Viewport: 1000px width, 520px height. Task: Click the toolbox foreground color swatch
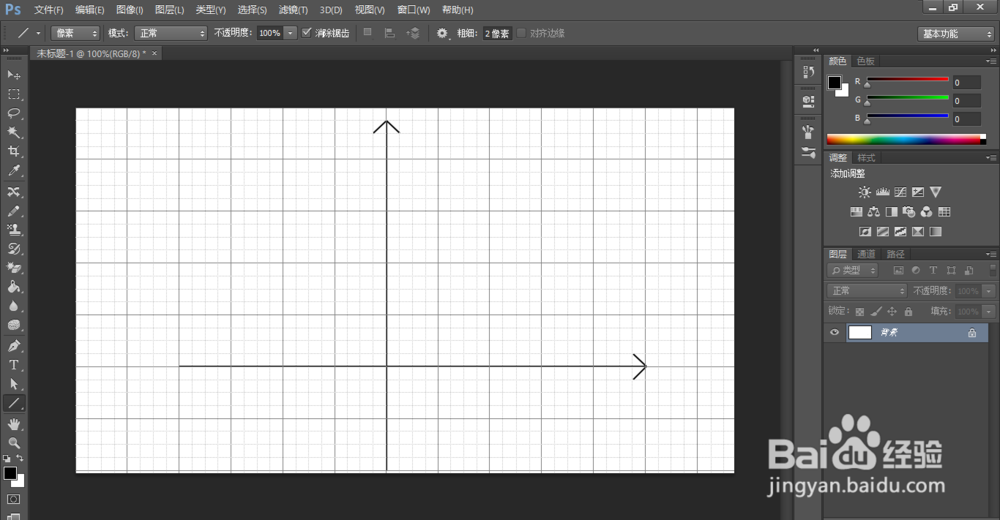pyautogui.click(x=10, y=473)
